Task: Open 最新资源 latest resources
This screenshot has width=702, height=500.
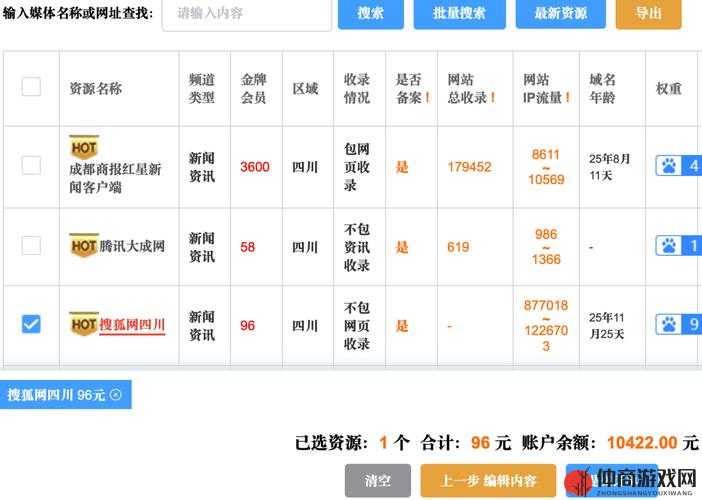Action: [x=561, y=13]
